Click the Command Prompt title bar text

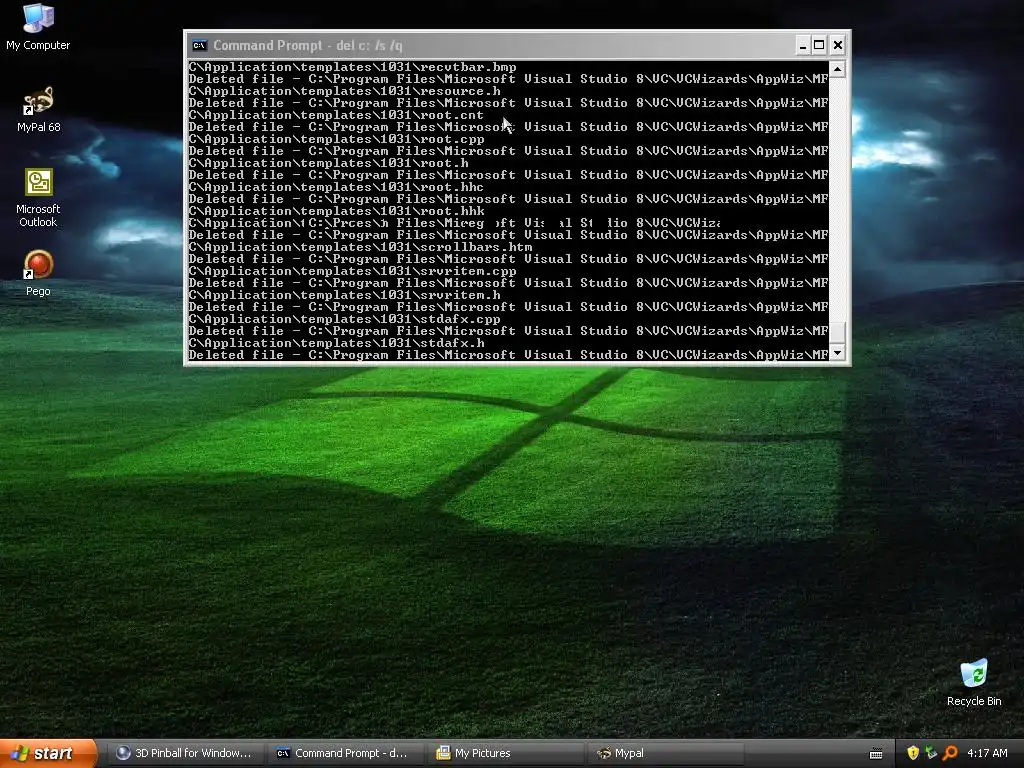click(308, 46)
